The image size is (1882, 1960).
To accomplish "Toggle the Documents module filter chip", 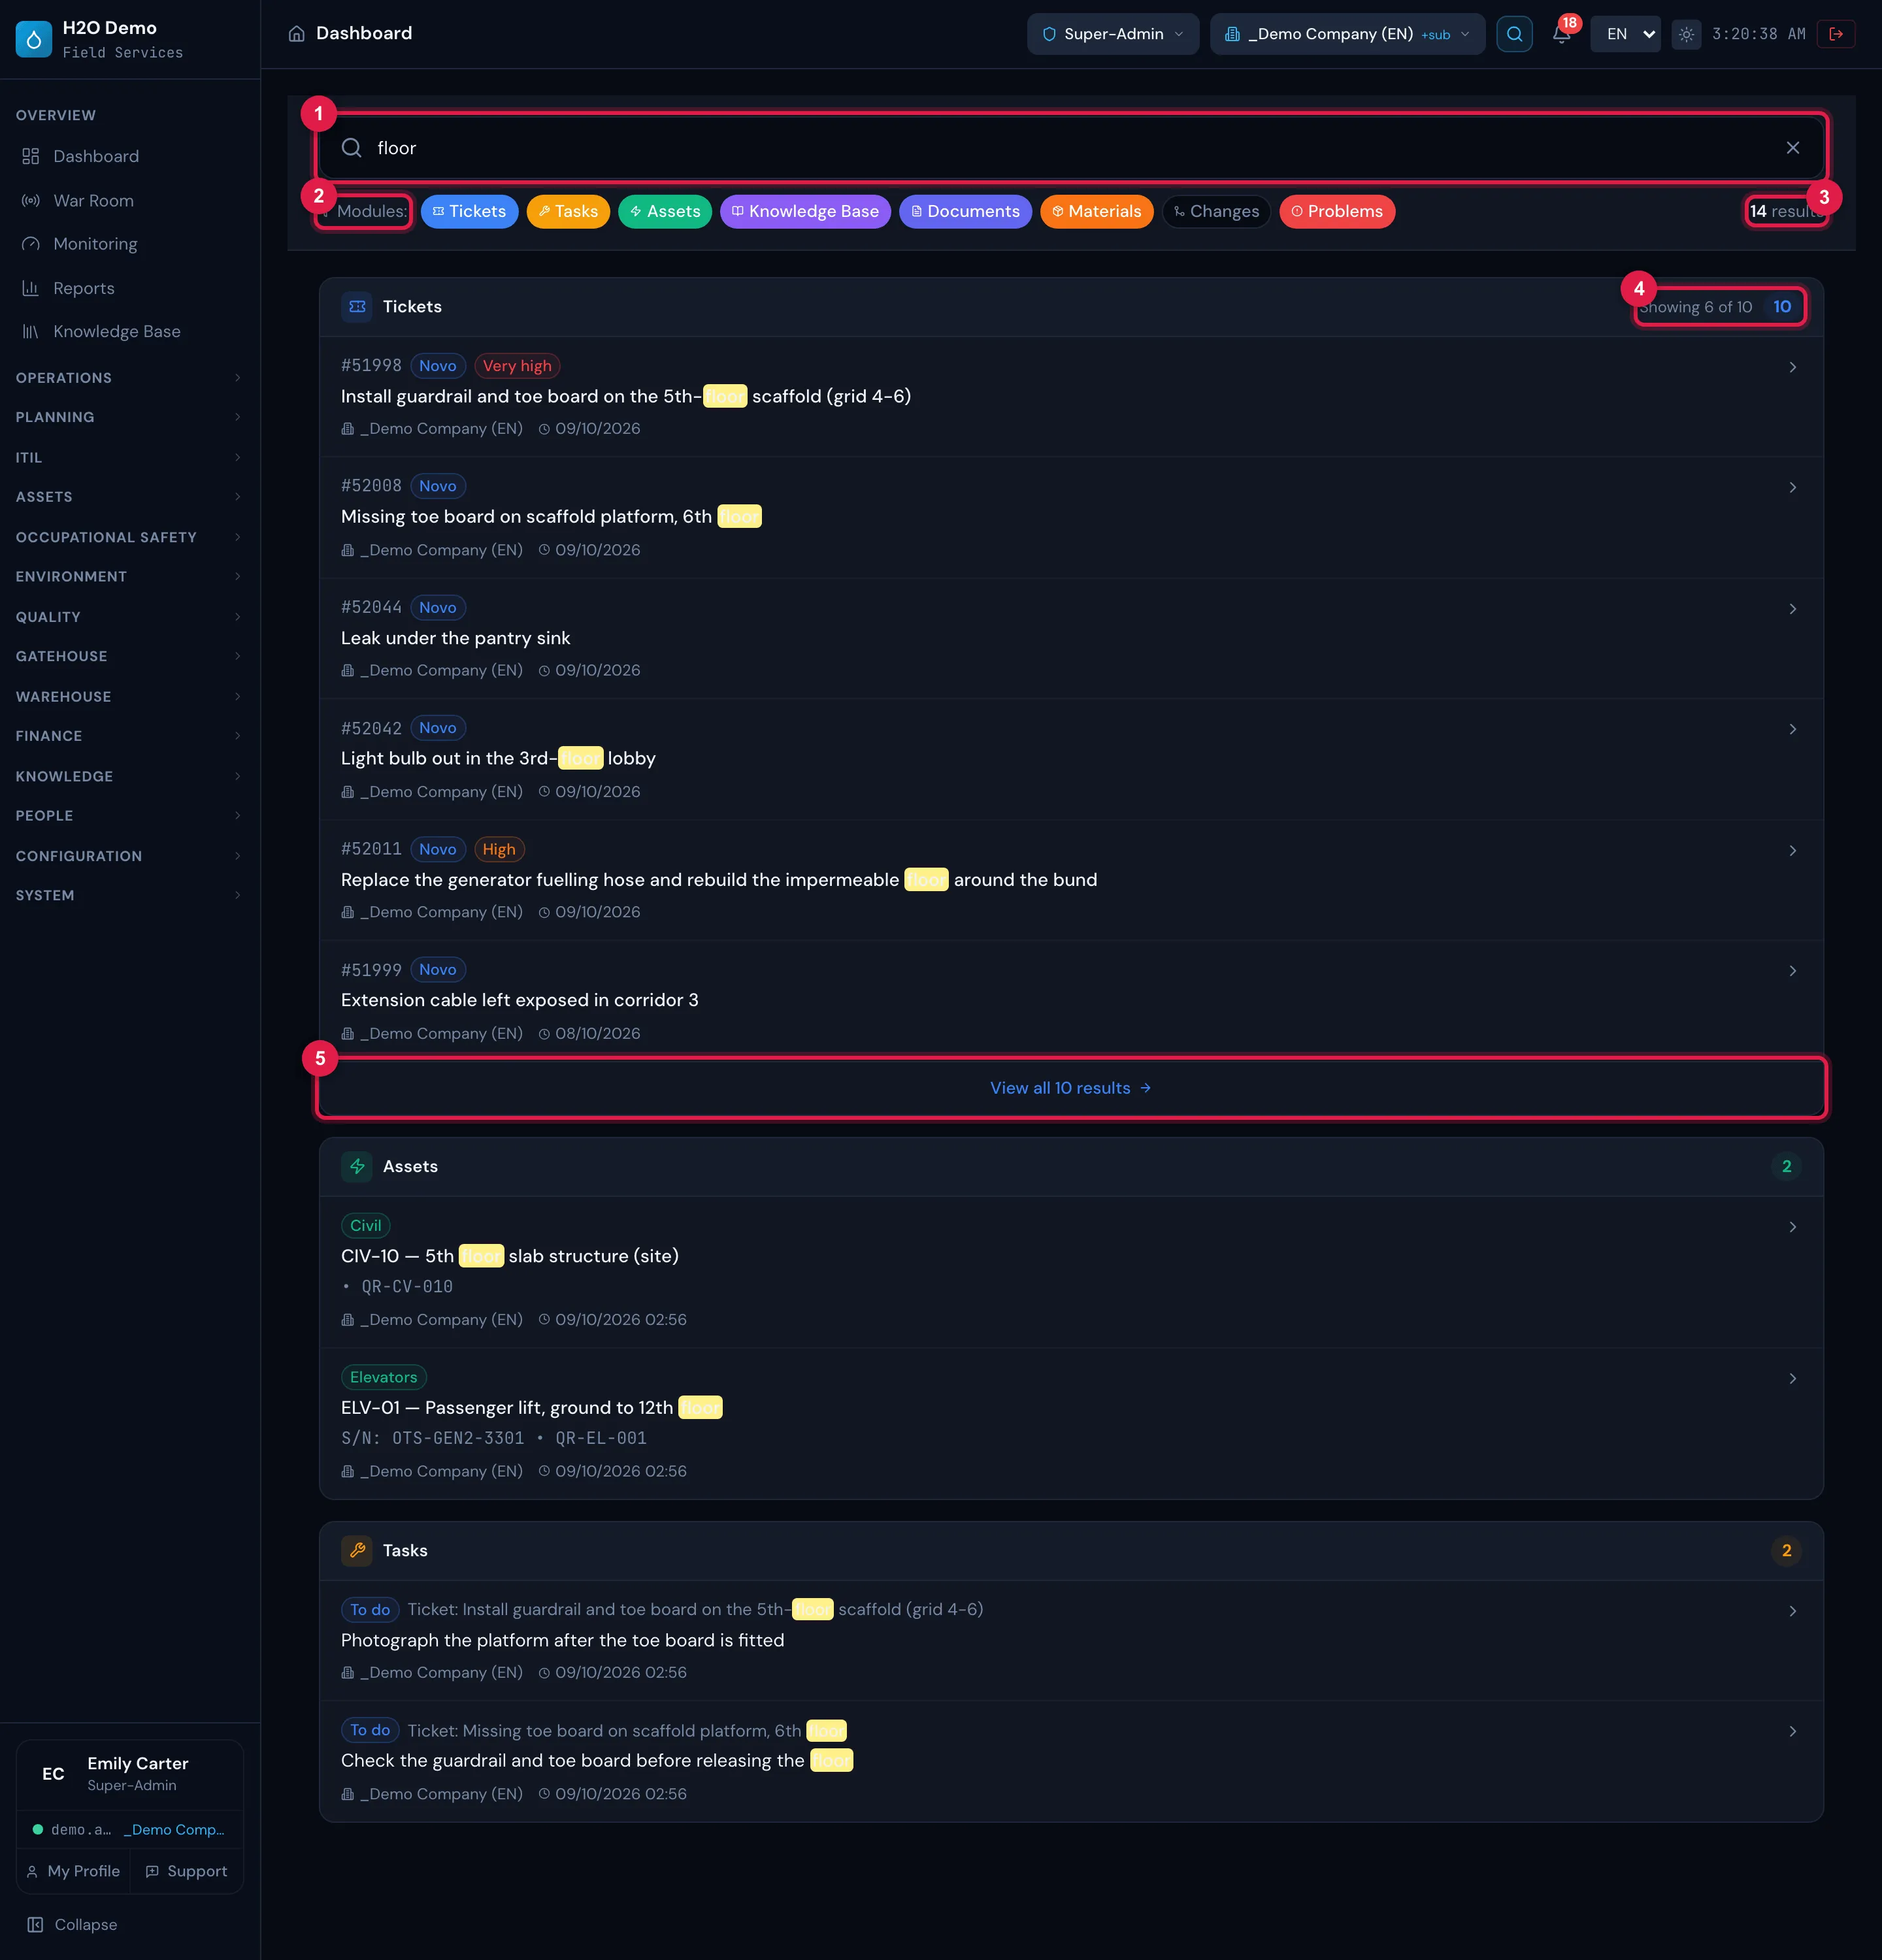I will tap(965, 211).
